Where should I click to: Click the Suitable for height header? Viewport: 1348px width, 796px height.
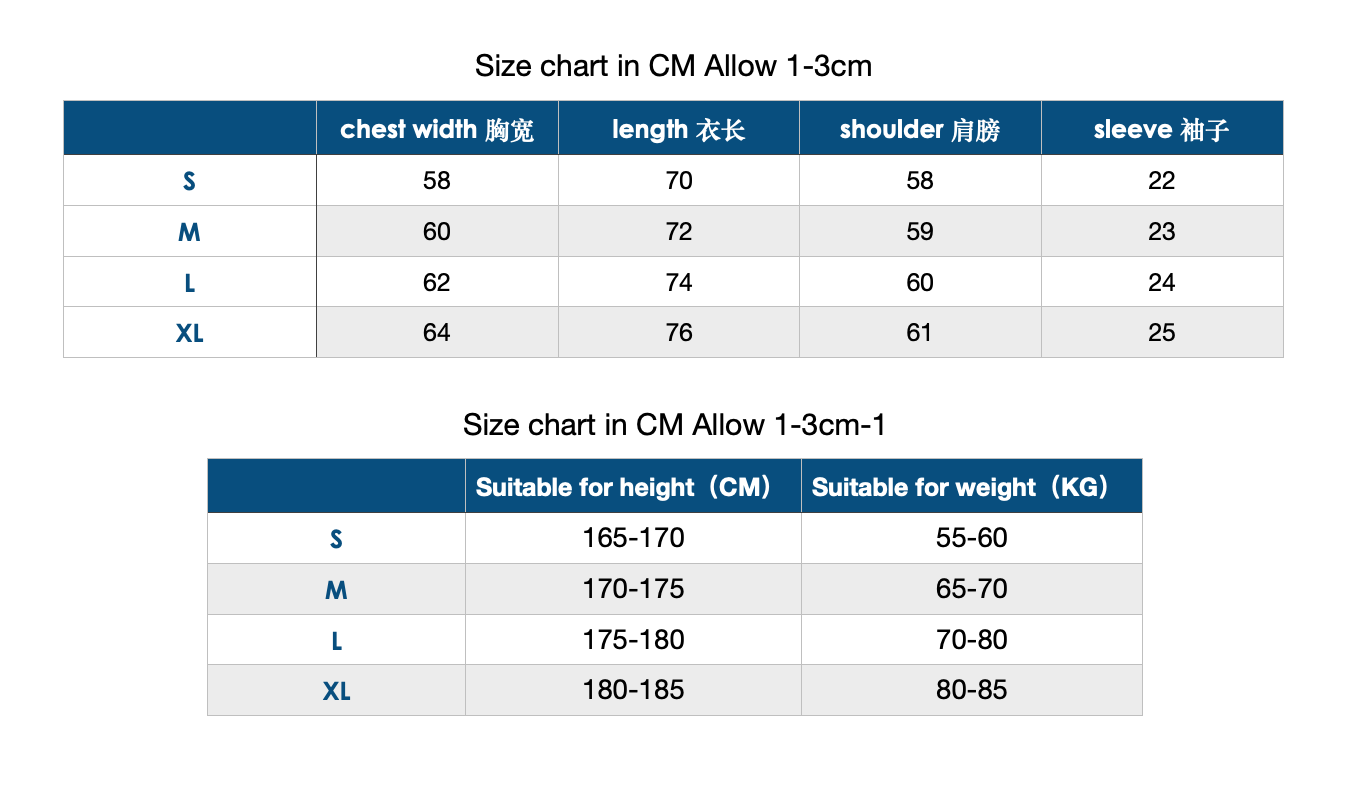(x=633, y=487)
